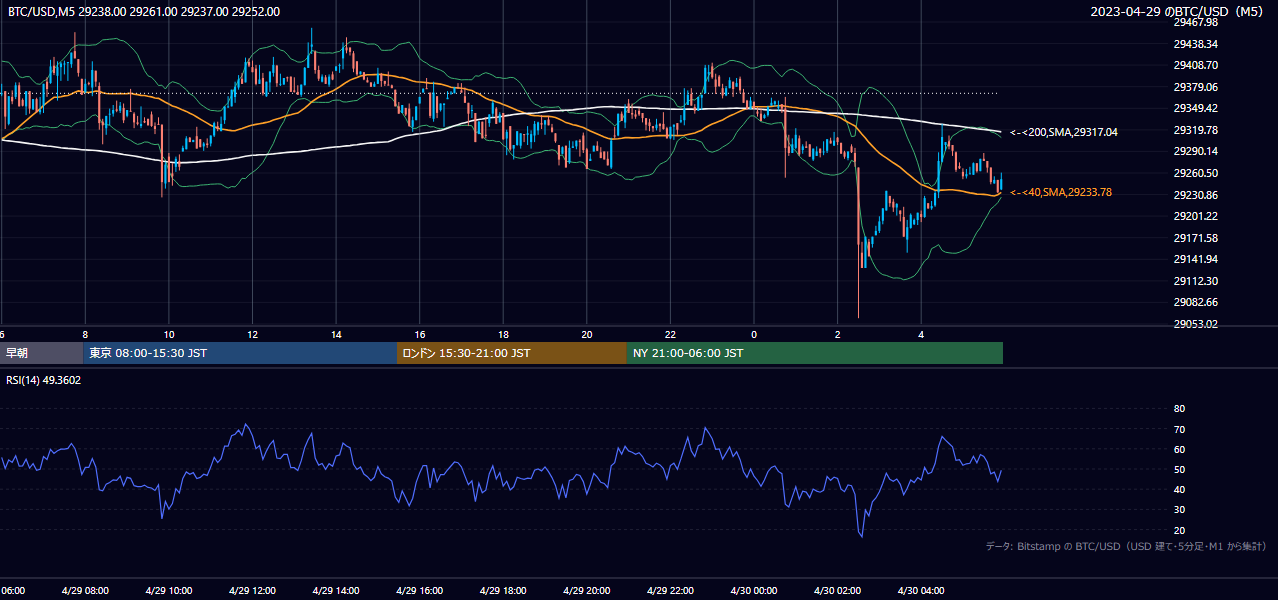
Task: Click price axis value 29379.06
Action: pos(1195,87)
